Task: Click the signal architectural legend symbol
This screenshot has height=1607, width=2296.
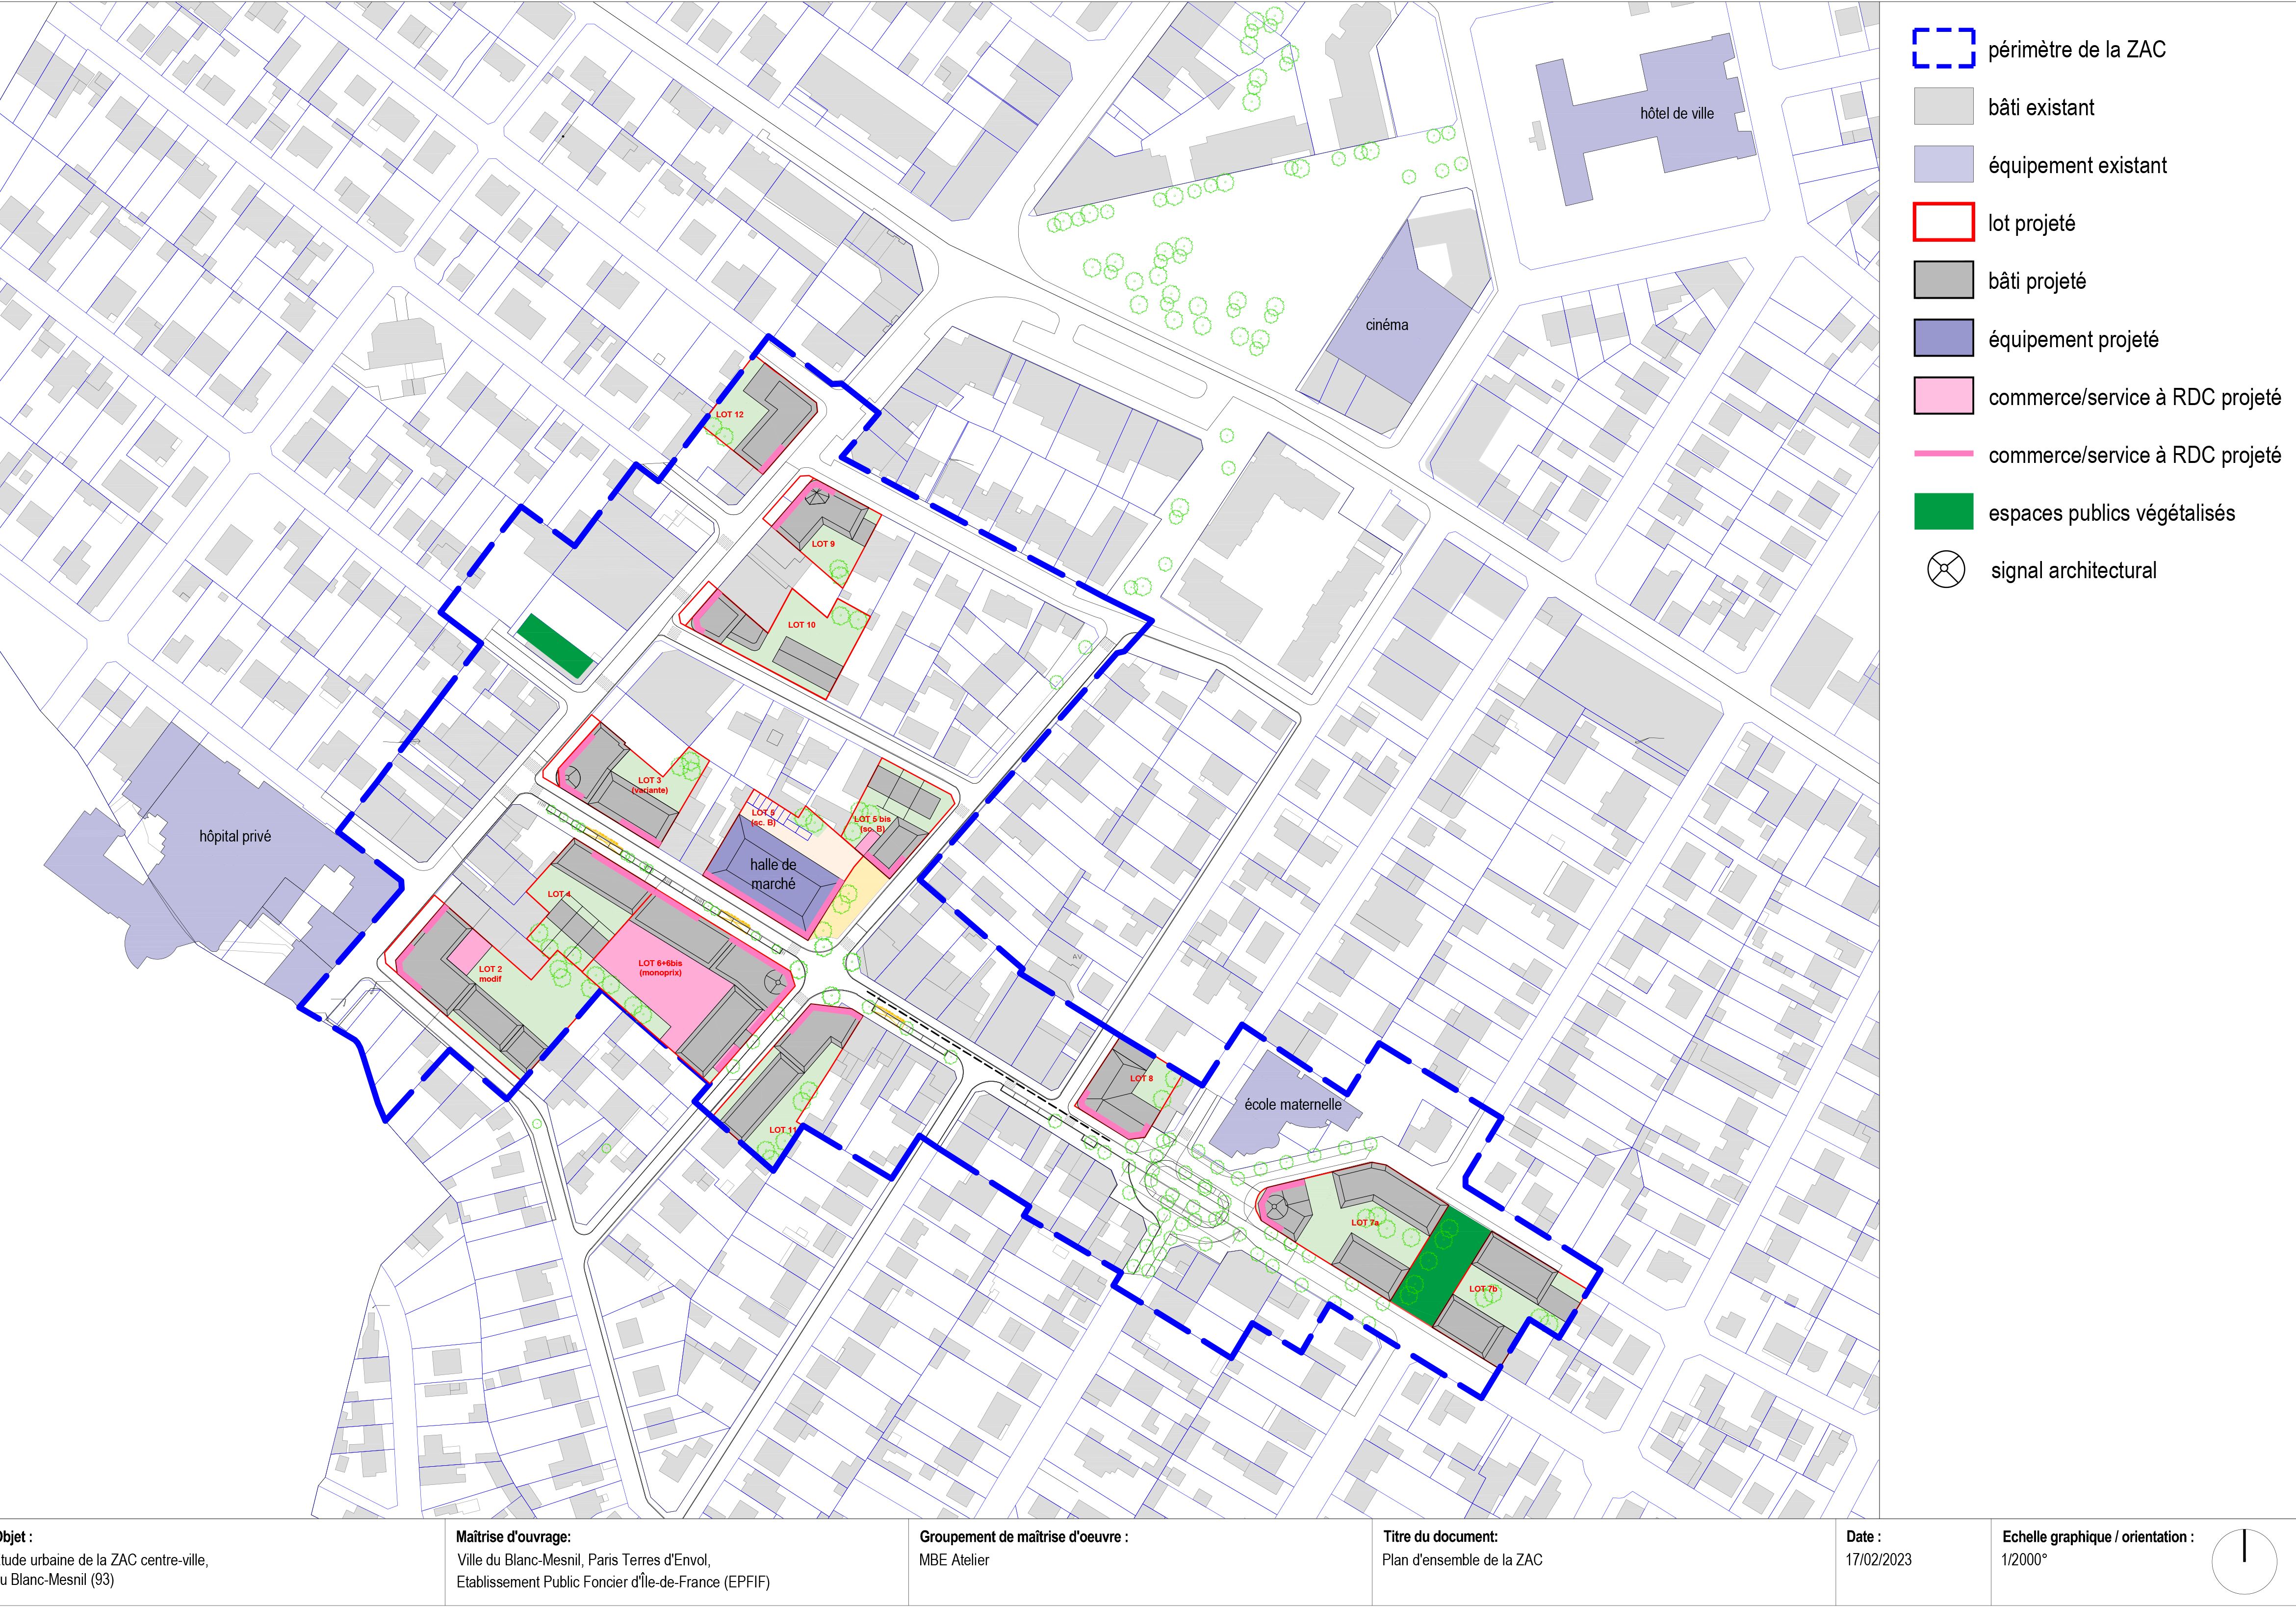Action: click(1946, 570)
